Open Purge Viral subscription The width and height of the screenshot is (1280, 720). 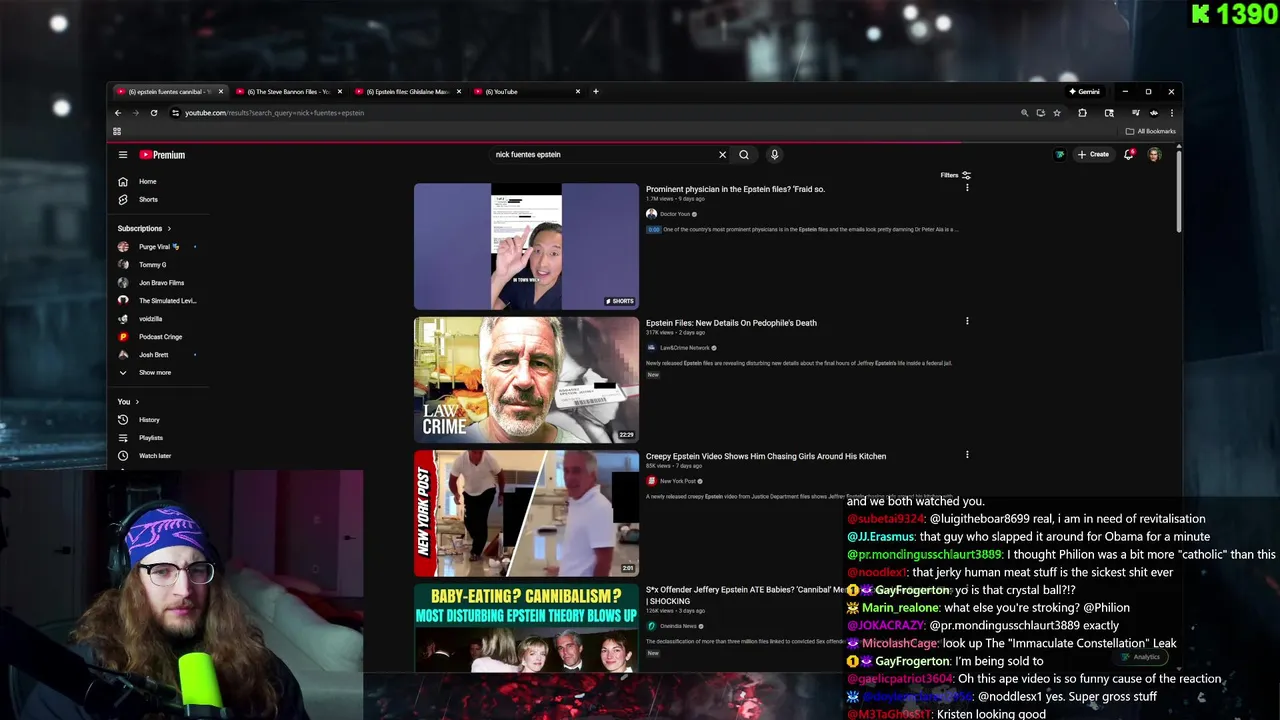(x=158, y=247)
